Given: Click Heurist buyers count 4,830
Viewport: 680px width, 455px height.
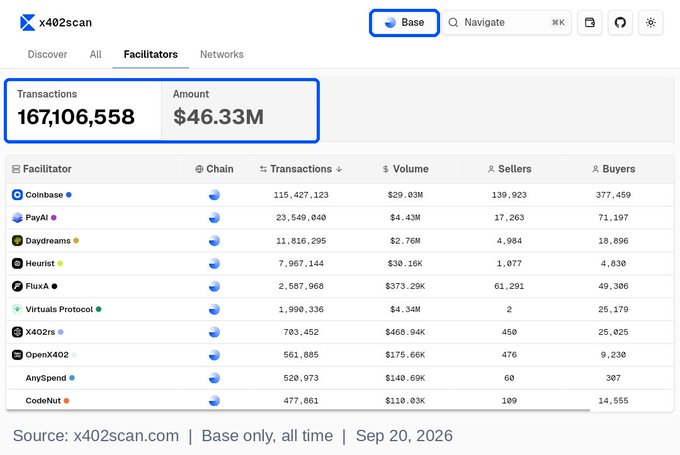Looking at the screenshot, I should [x=613, y=263].
